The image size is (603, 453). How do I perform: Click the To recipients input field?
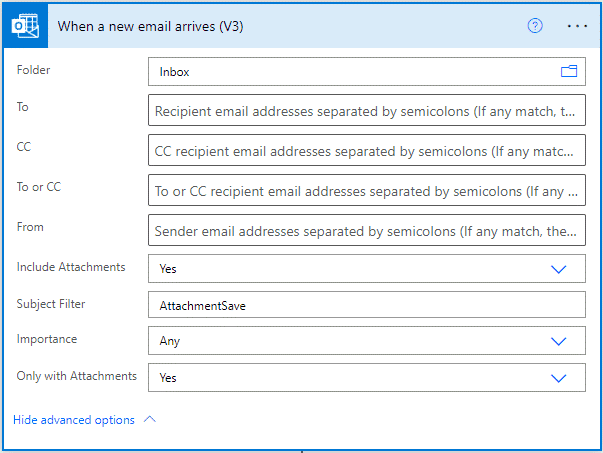point(366,112)
